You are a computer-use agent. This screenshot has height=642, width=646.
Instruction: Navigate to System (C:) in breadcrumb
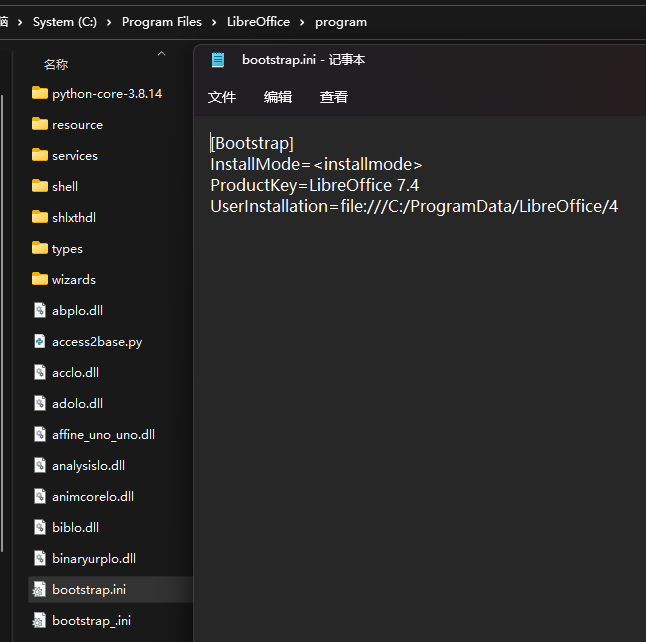65,22
